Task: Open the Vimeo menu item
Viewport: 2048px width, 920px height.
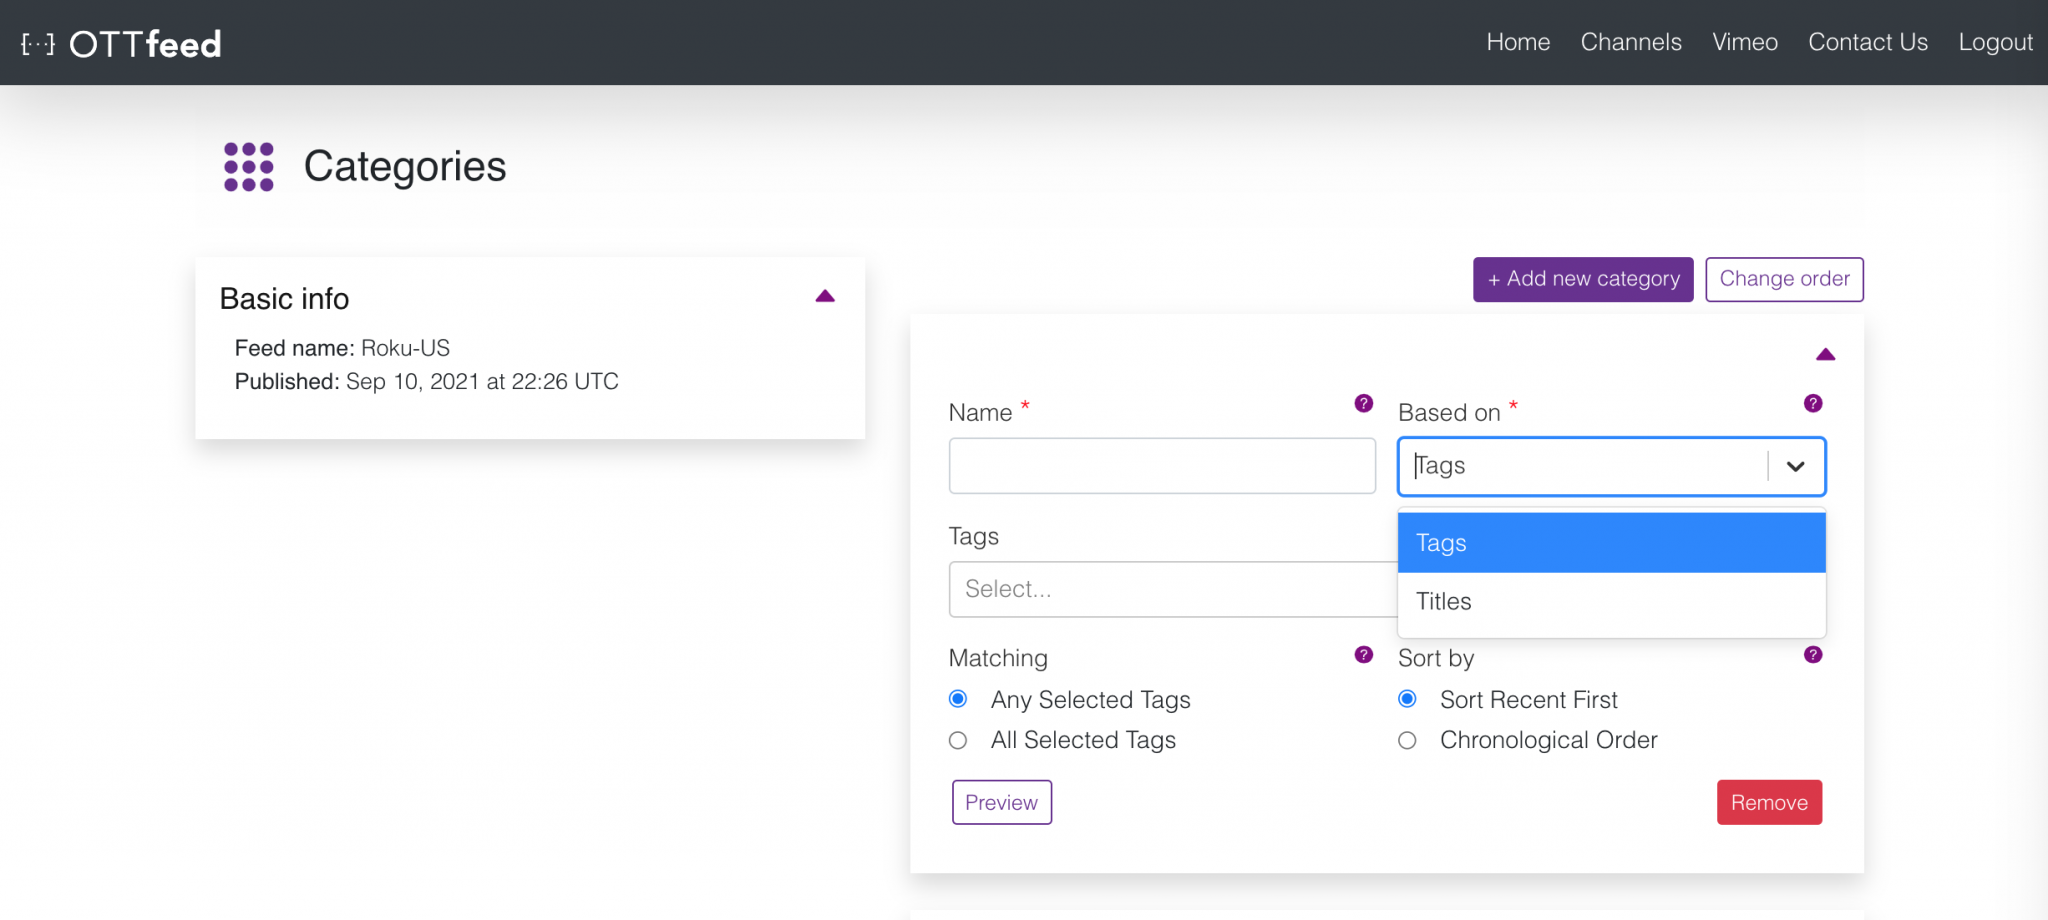Action: click(1744, 42)
